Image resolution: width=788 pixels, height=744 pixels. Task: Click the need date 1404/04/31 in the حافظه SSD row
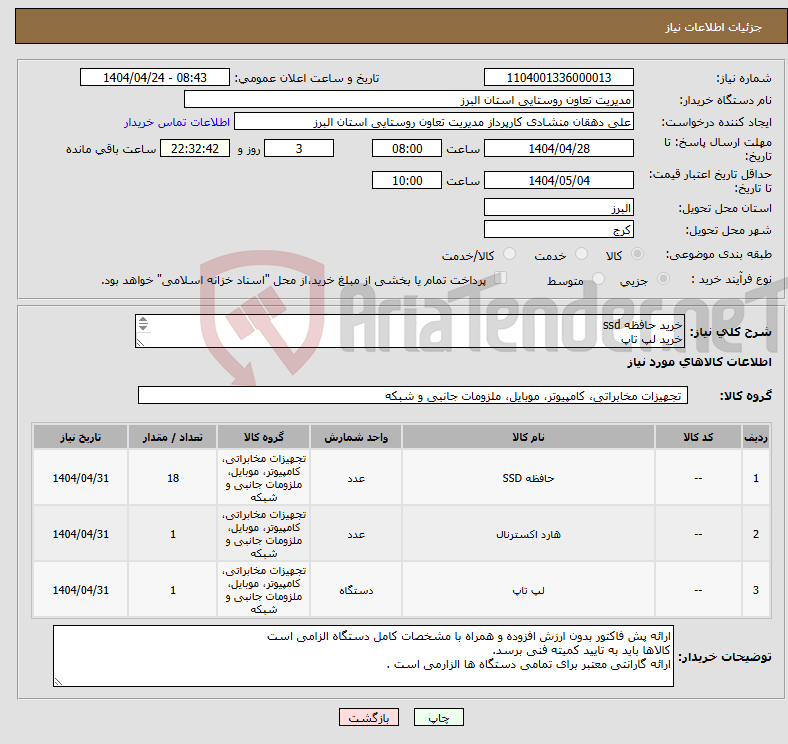80,478
